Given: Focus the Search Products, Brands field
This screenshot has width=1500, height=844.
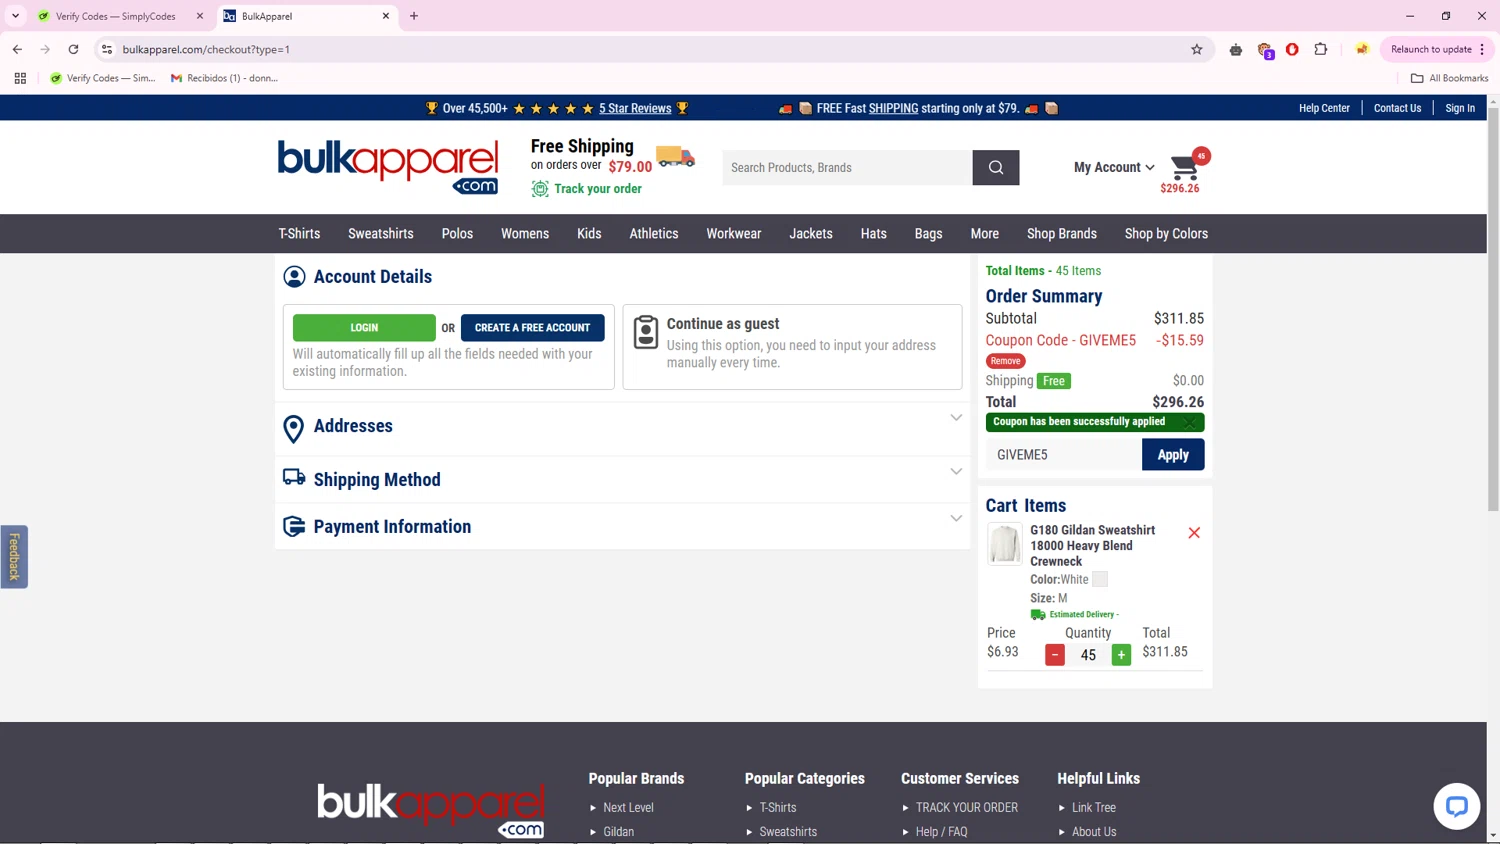Looking at the screenshot, I should [847, 168].
